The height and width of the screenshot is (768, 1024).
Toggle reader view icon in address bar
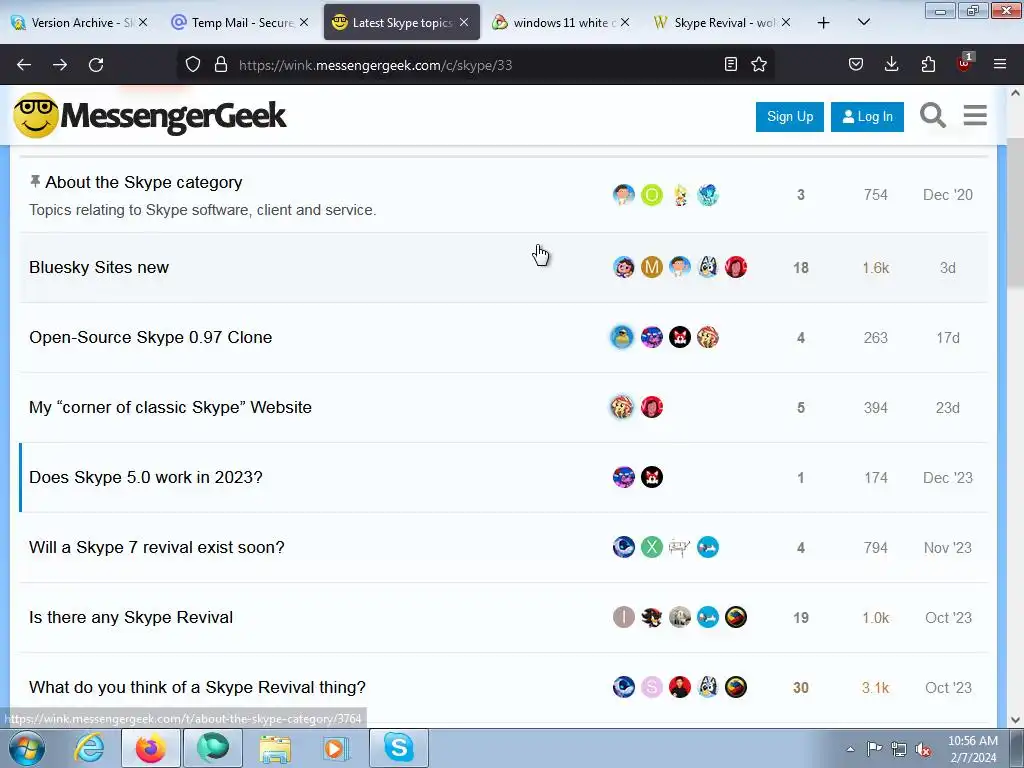(731, 64)
